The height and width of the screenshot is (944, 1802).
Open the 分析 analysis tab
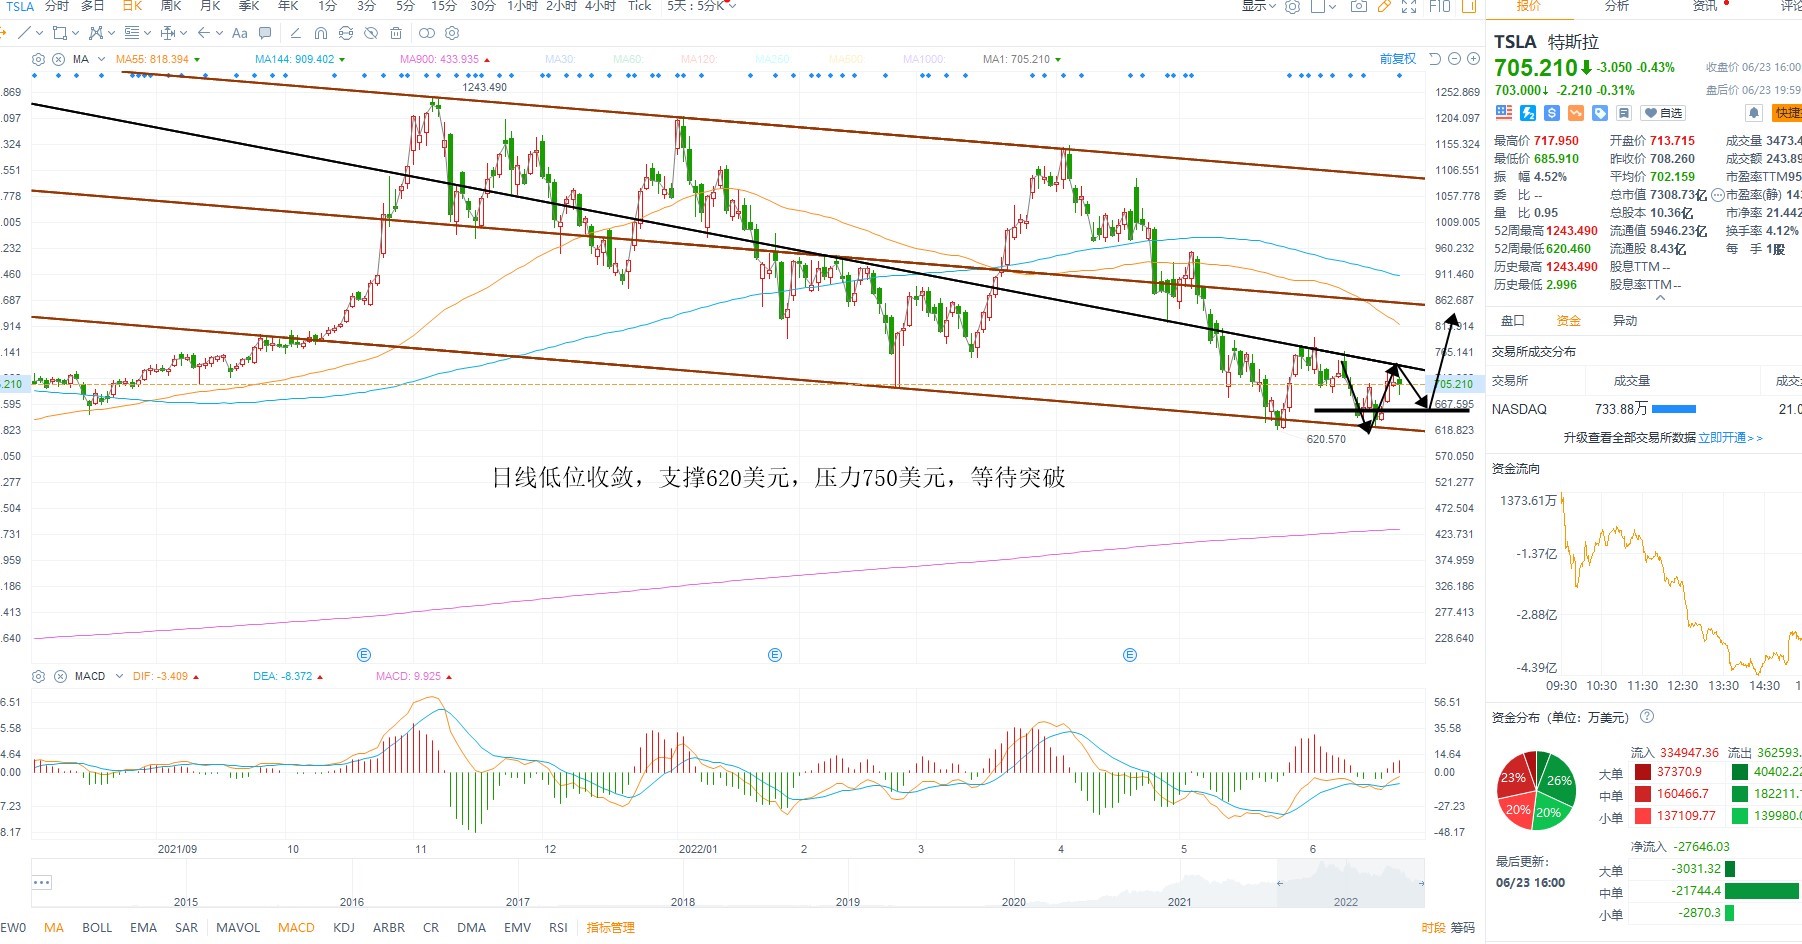point(1617,6)
